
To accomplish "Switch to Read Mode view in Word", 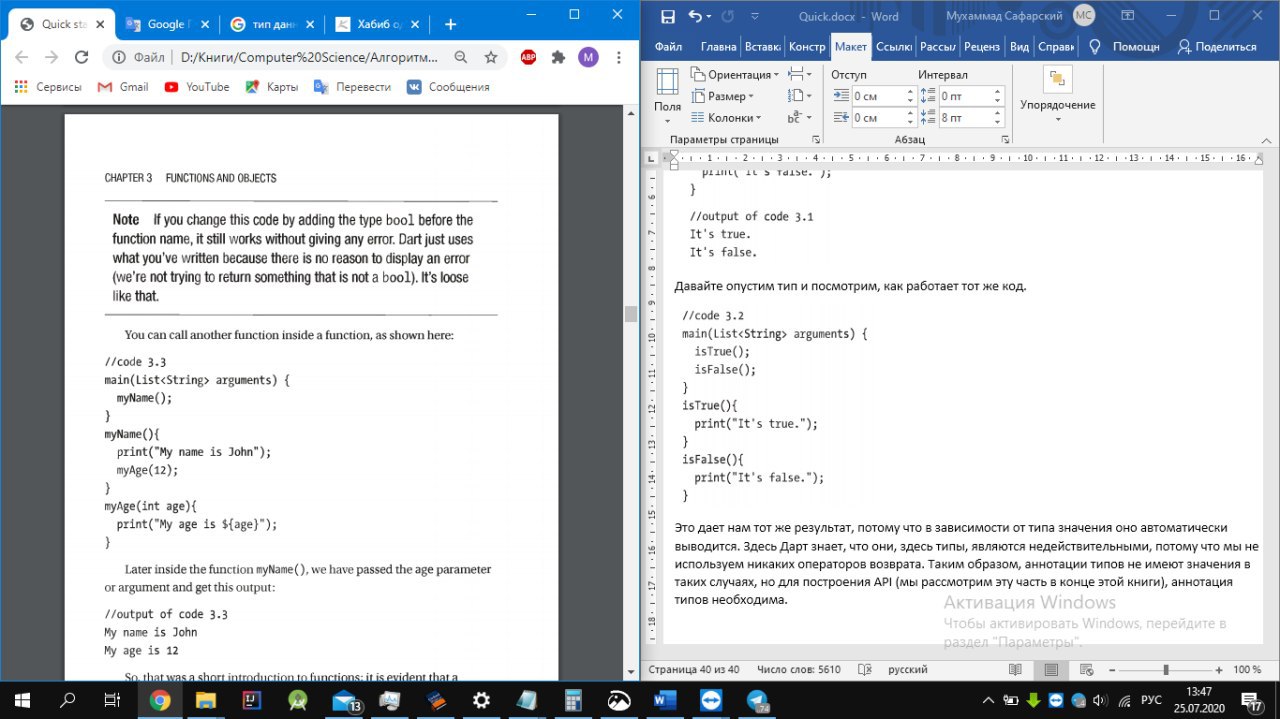I will pyautogui.click(x=1015, y=669).
